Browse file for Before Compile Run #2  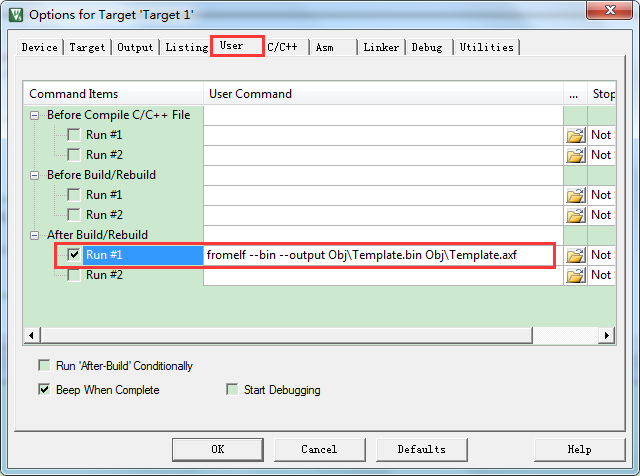(x=575, y=155)
